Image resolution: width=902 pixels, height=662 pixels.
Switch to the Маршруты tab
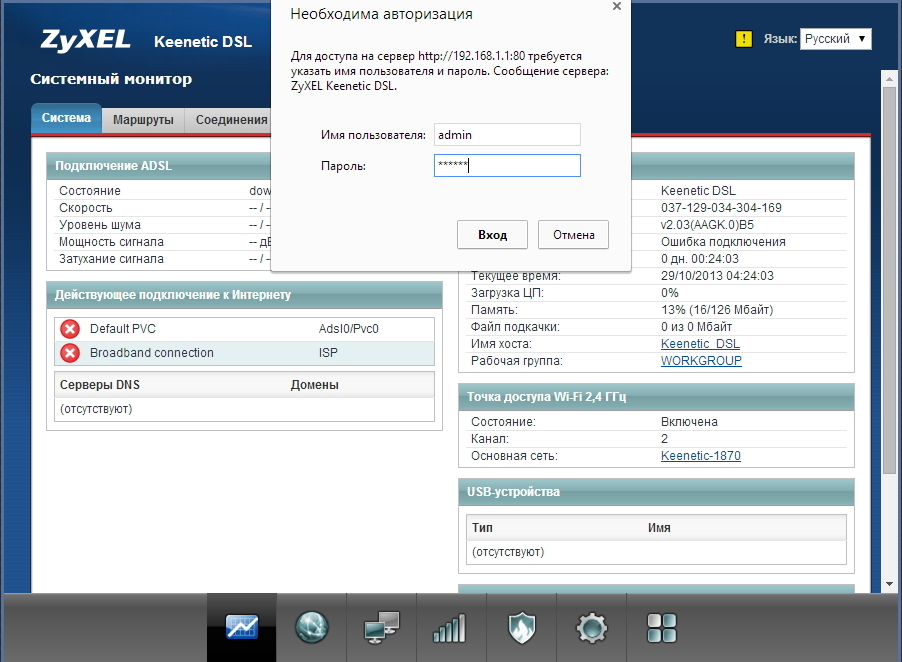[143, 120]
